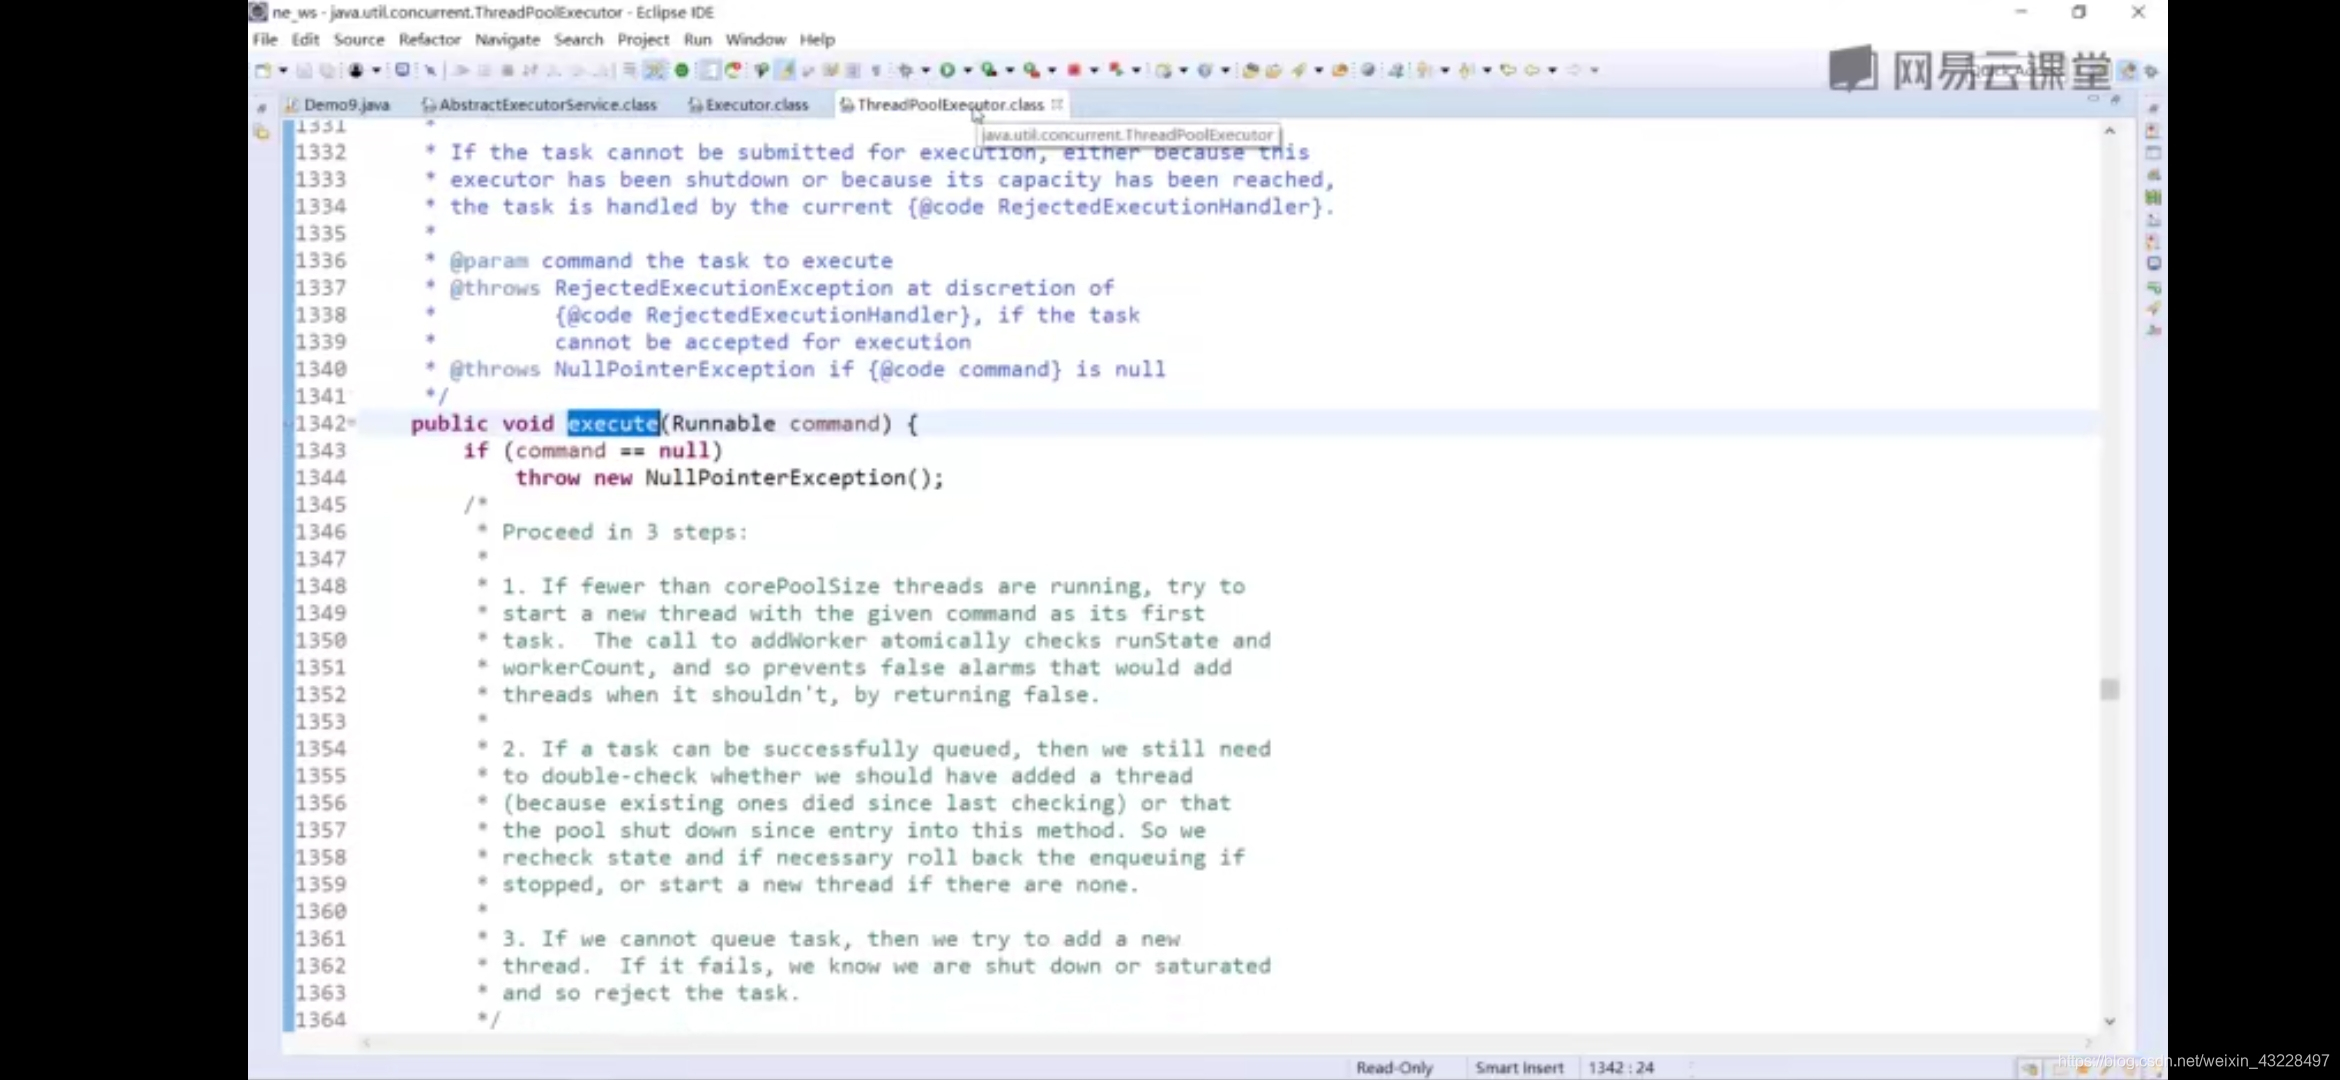Viewport: 2340px width, 1080px height.
Task: Click the Open Type toolbar icon
Action: [x=1250, y=70]
